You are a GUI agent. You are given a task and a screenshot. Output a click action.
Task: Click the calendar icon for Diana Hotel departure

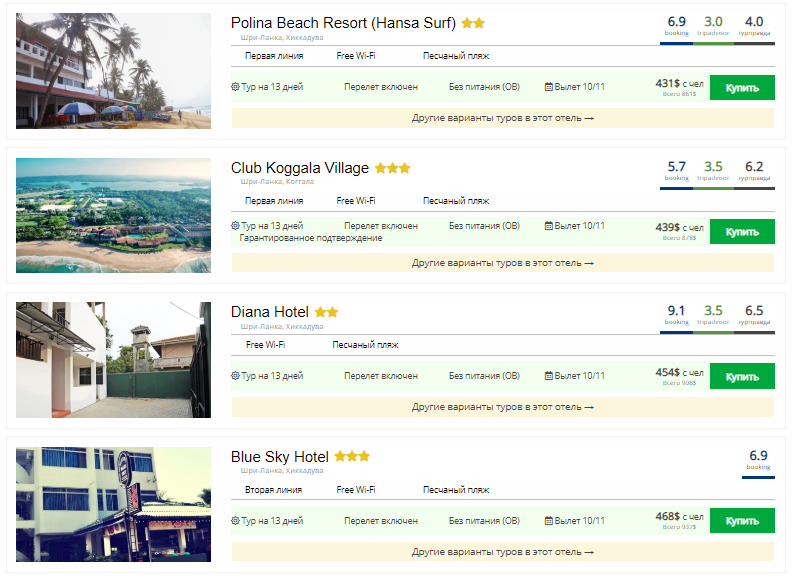[548, 376]
